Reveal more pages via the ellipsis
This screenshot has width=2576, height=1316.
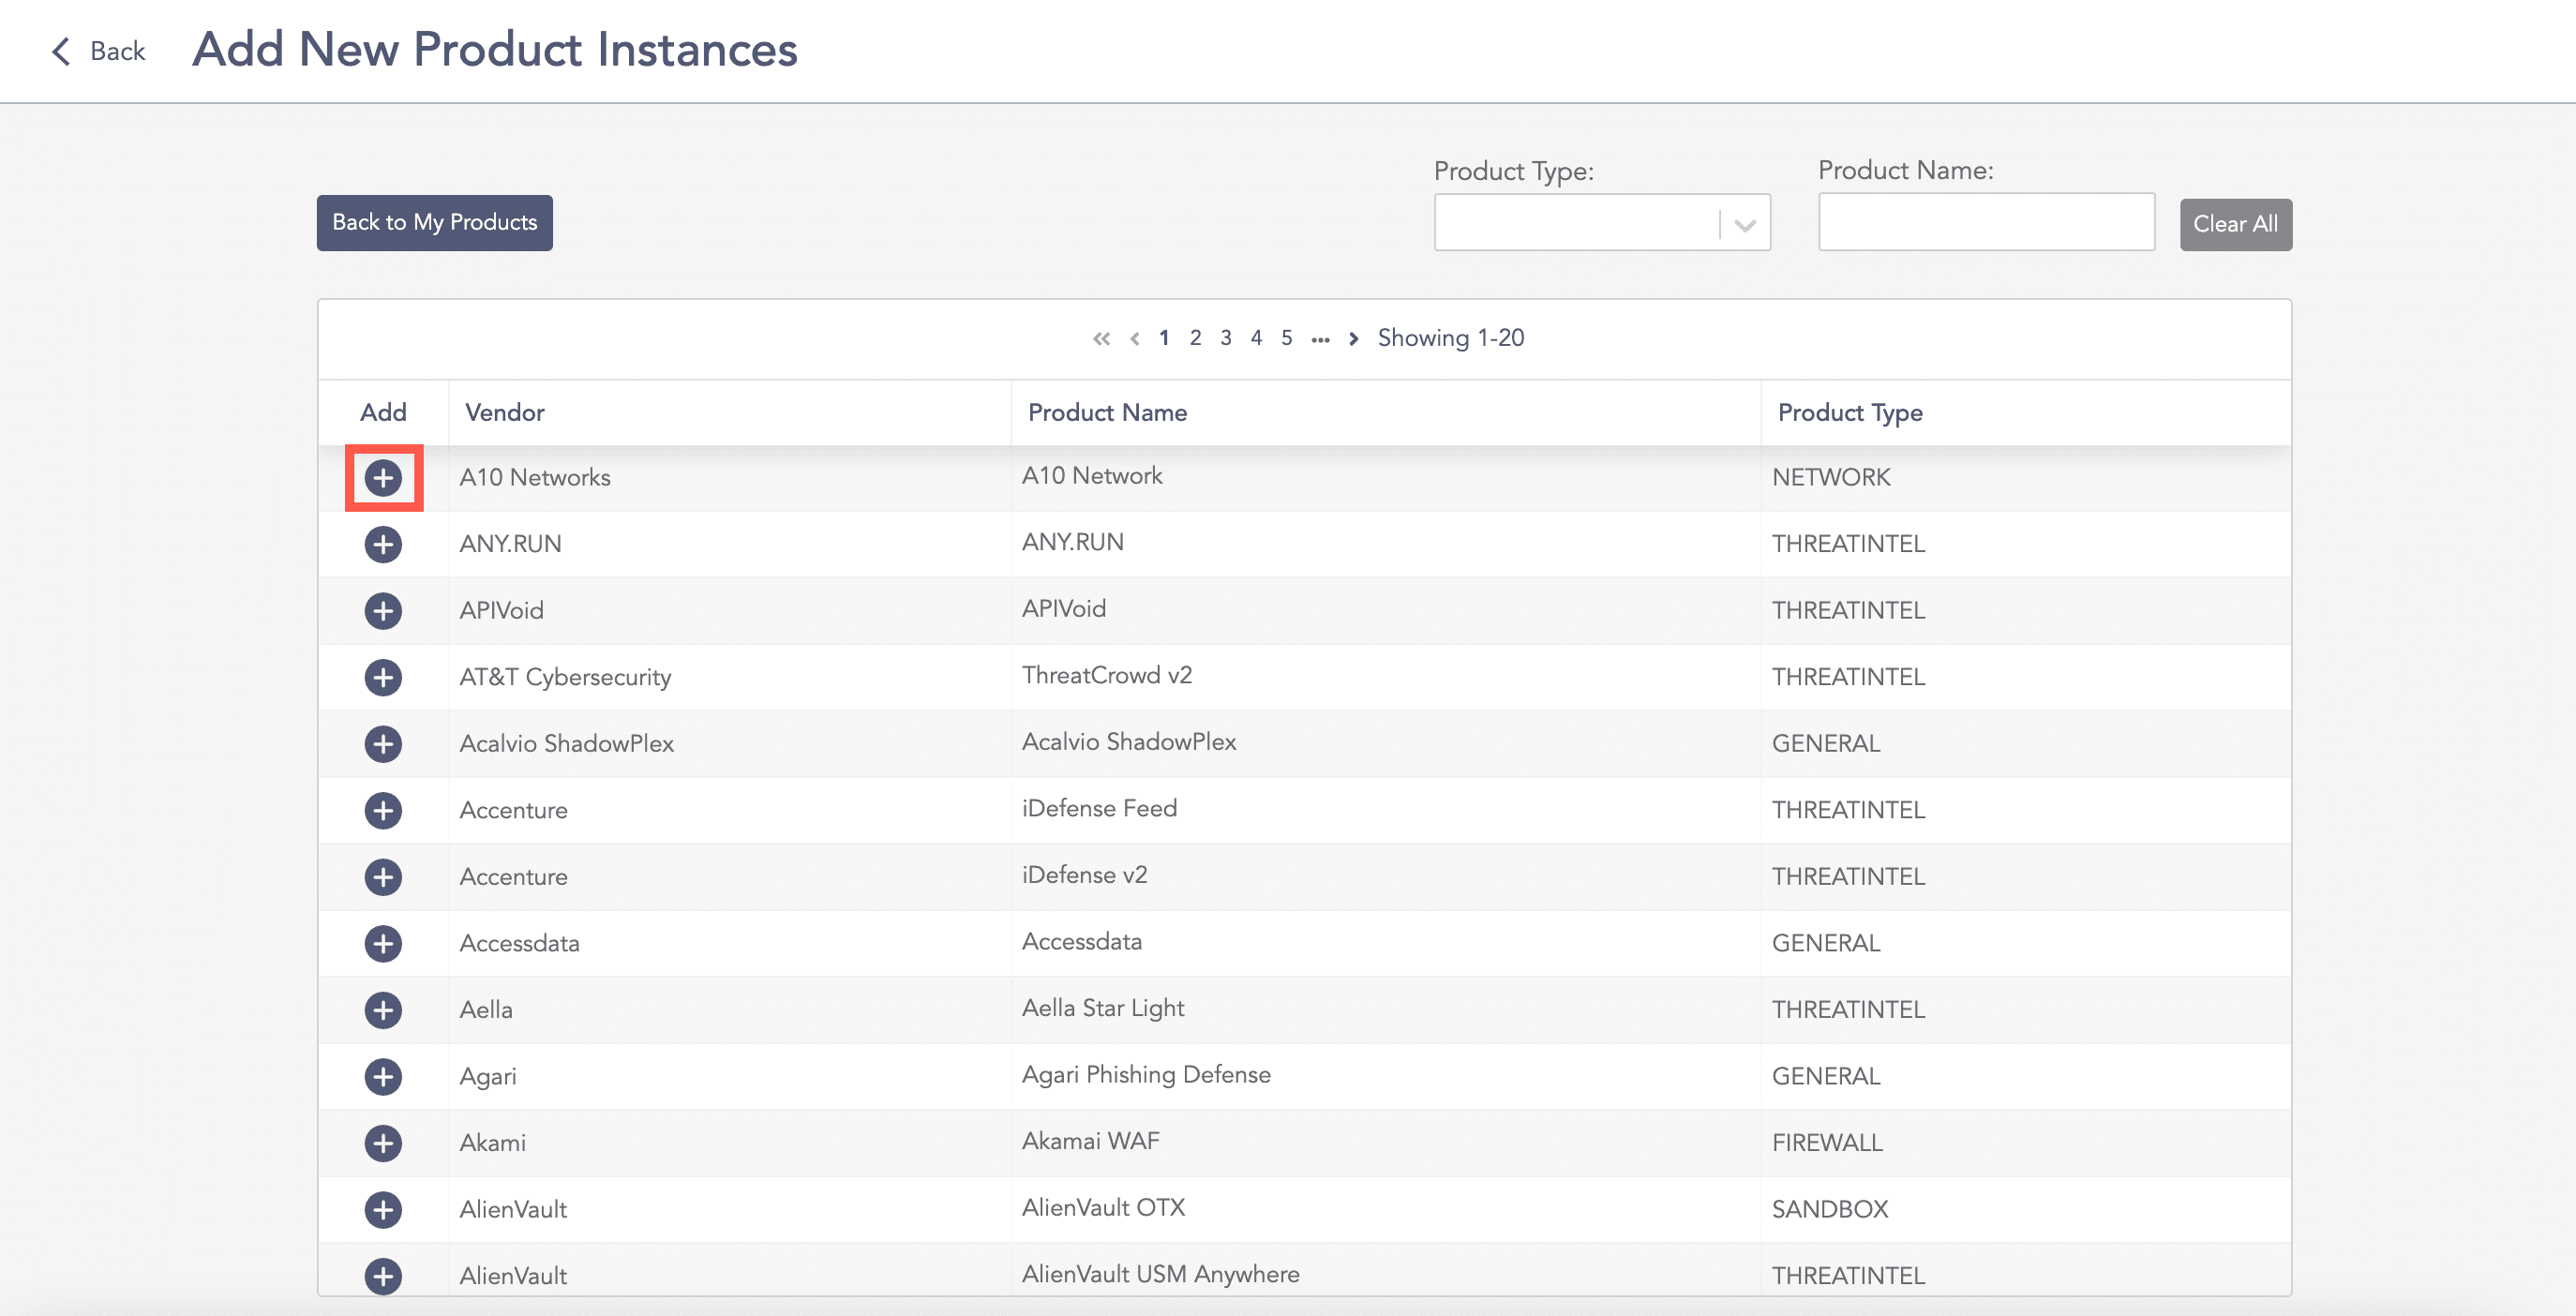(x=1320, y=340)
